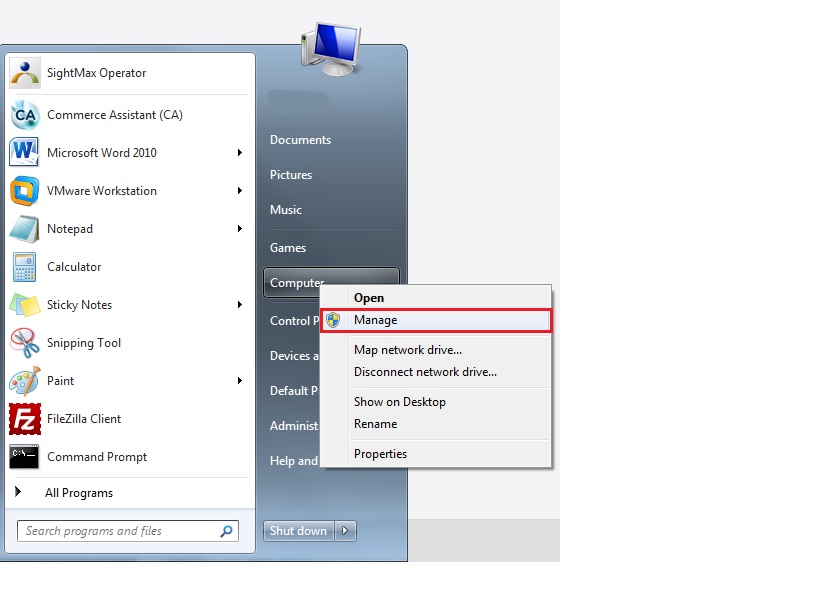Click the Search programs and files box
Screen dimensions: 817x605
click(128, 531)
